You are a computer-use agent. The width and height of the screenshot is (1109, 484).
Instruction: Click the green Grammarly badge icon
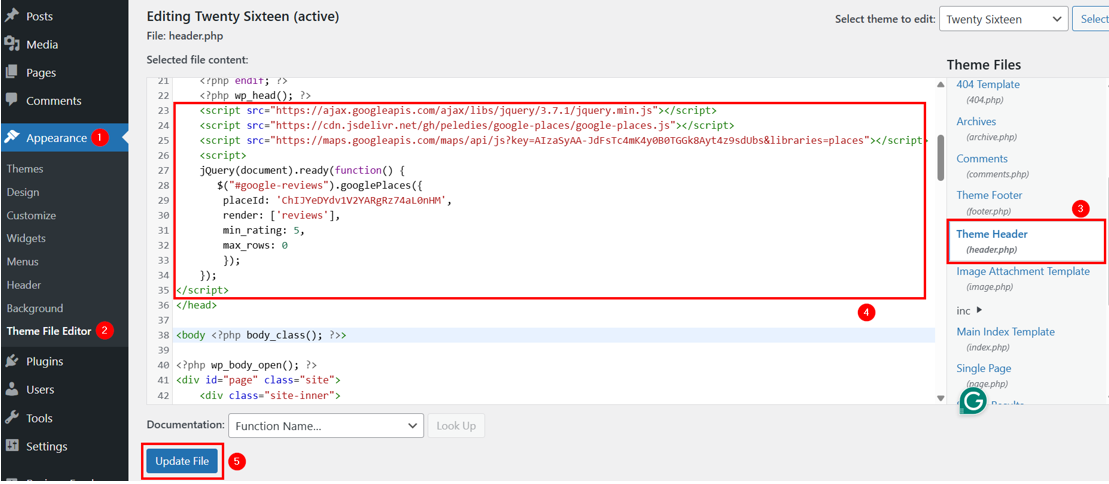point(972,401)
